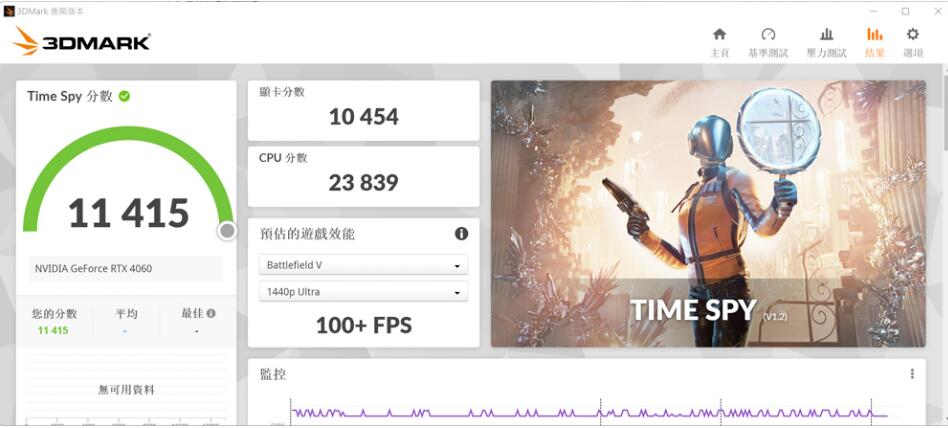Click the 平均 column label
Screen dimensions: 948x428
click(x=126, y=314)
